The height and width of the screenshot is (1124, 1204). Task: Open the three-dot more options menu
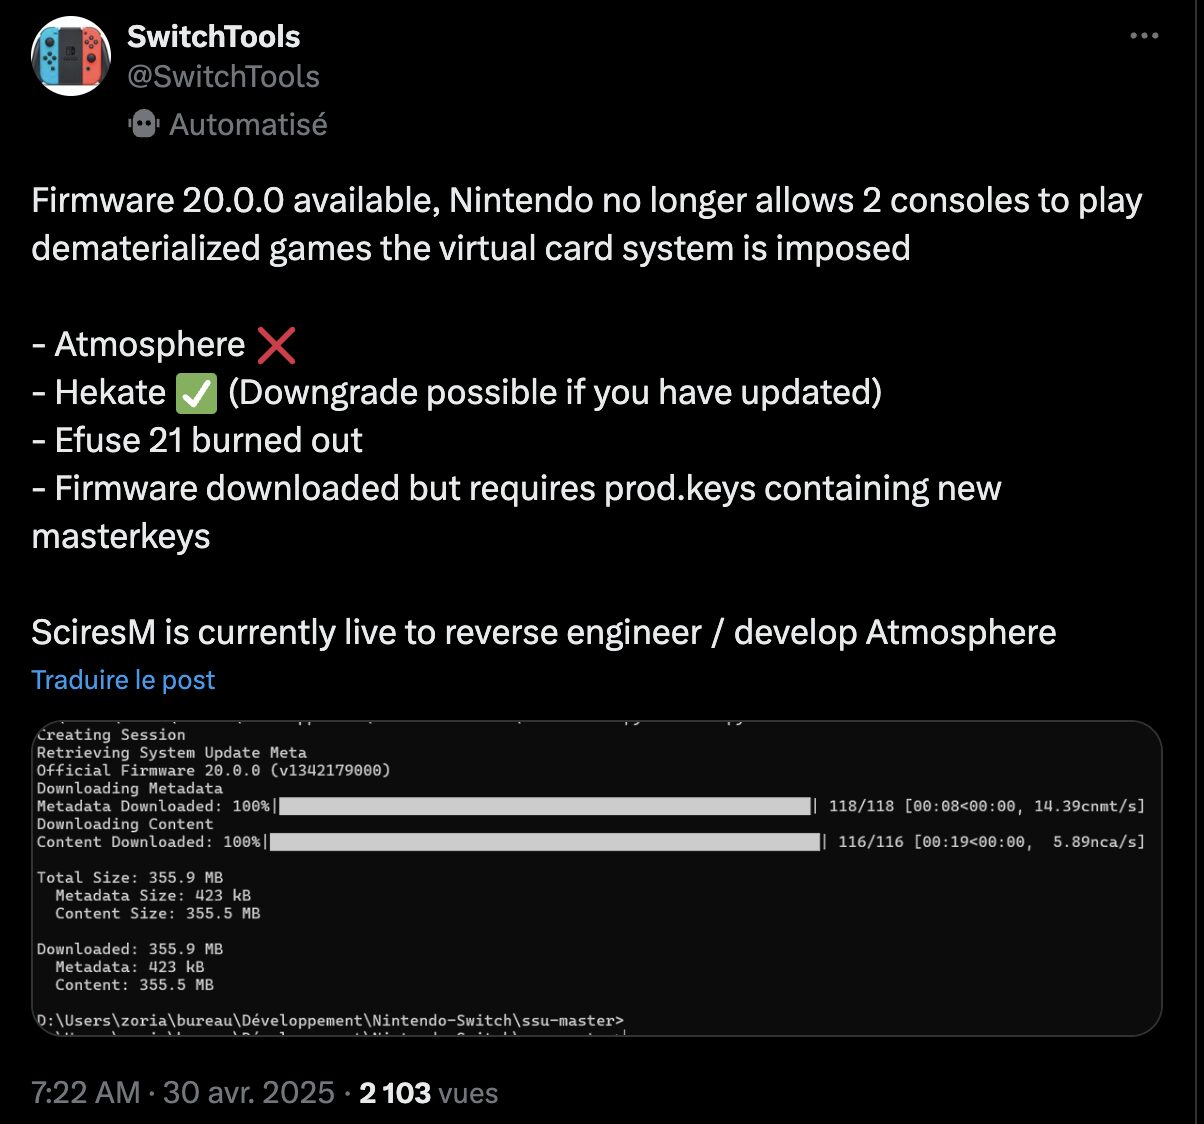tap(1144, 36)
